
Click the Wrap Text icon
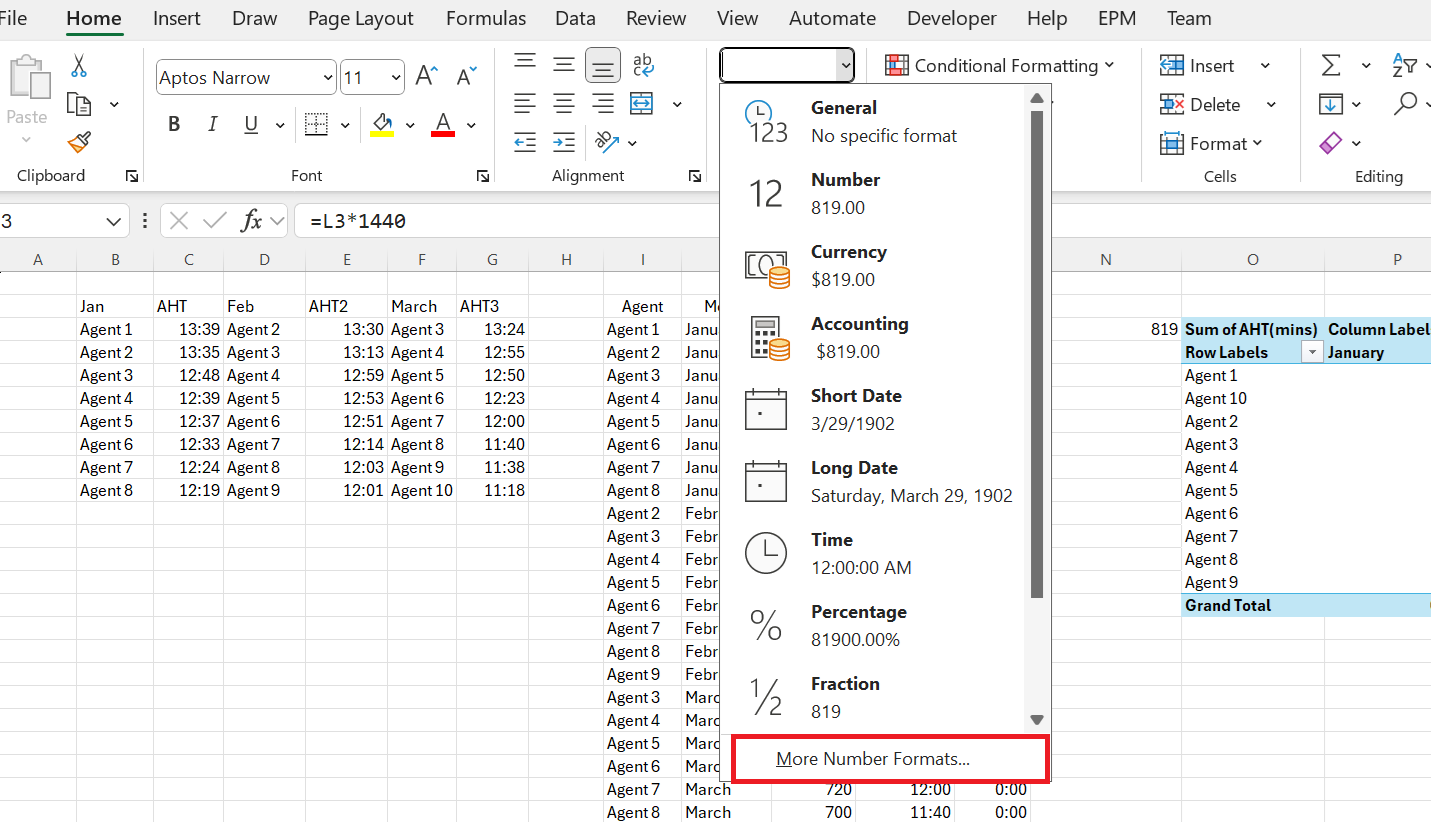643,65
